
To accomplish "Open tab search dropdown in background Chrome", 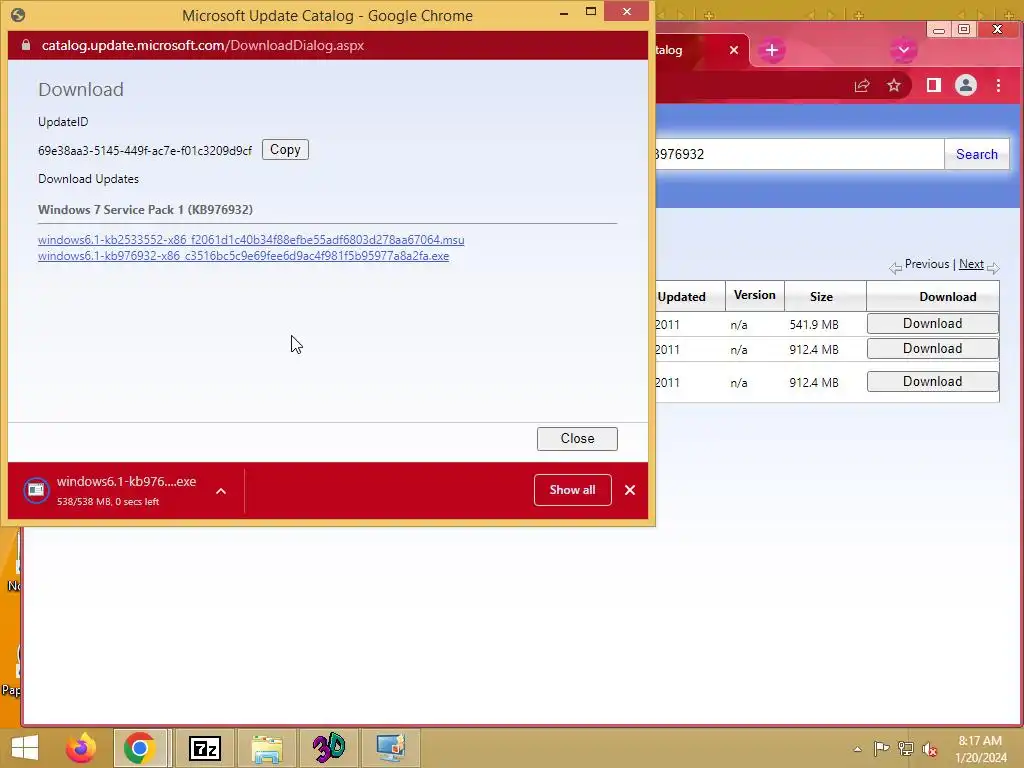I will [904, 50].
